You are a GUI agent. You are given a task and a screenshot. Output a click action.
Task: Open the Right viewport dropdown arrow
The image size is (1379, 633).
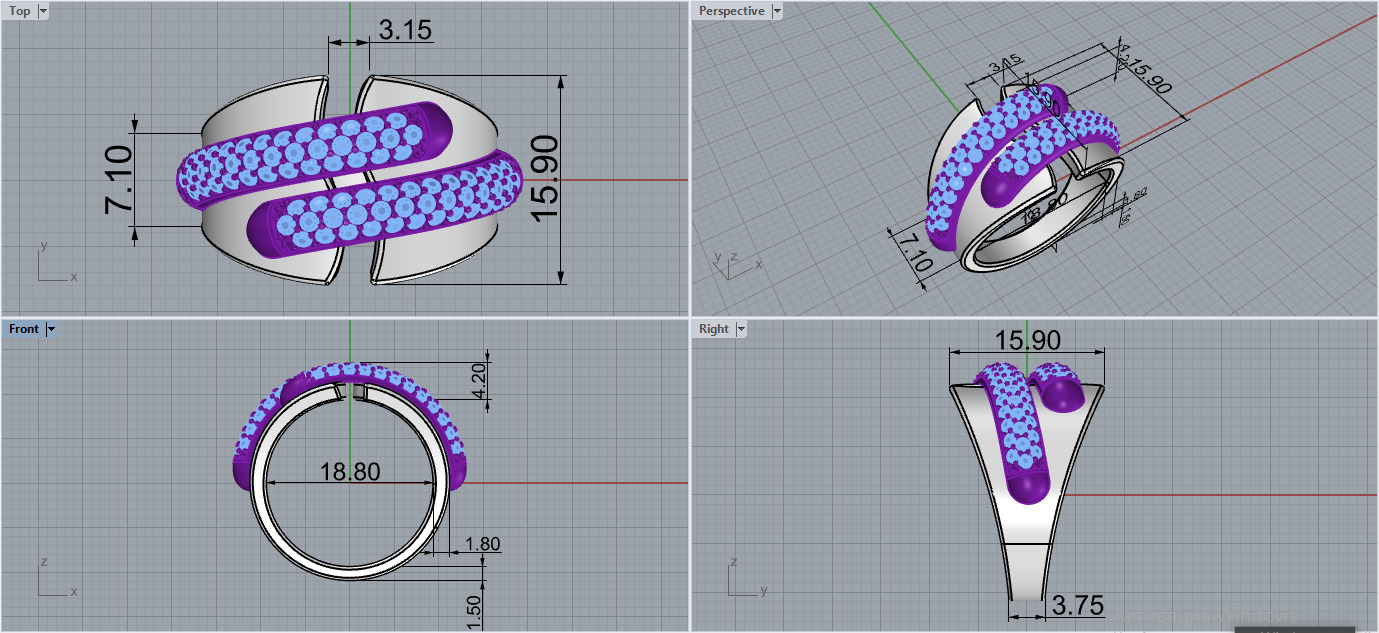pyautogui.click(x=742, y=329)
